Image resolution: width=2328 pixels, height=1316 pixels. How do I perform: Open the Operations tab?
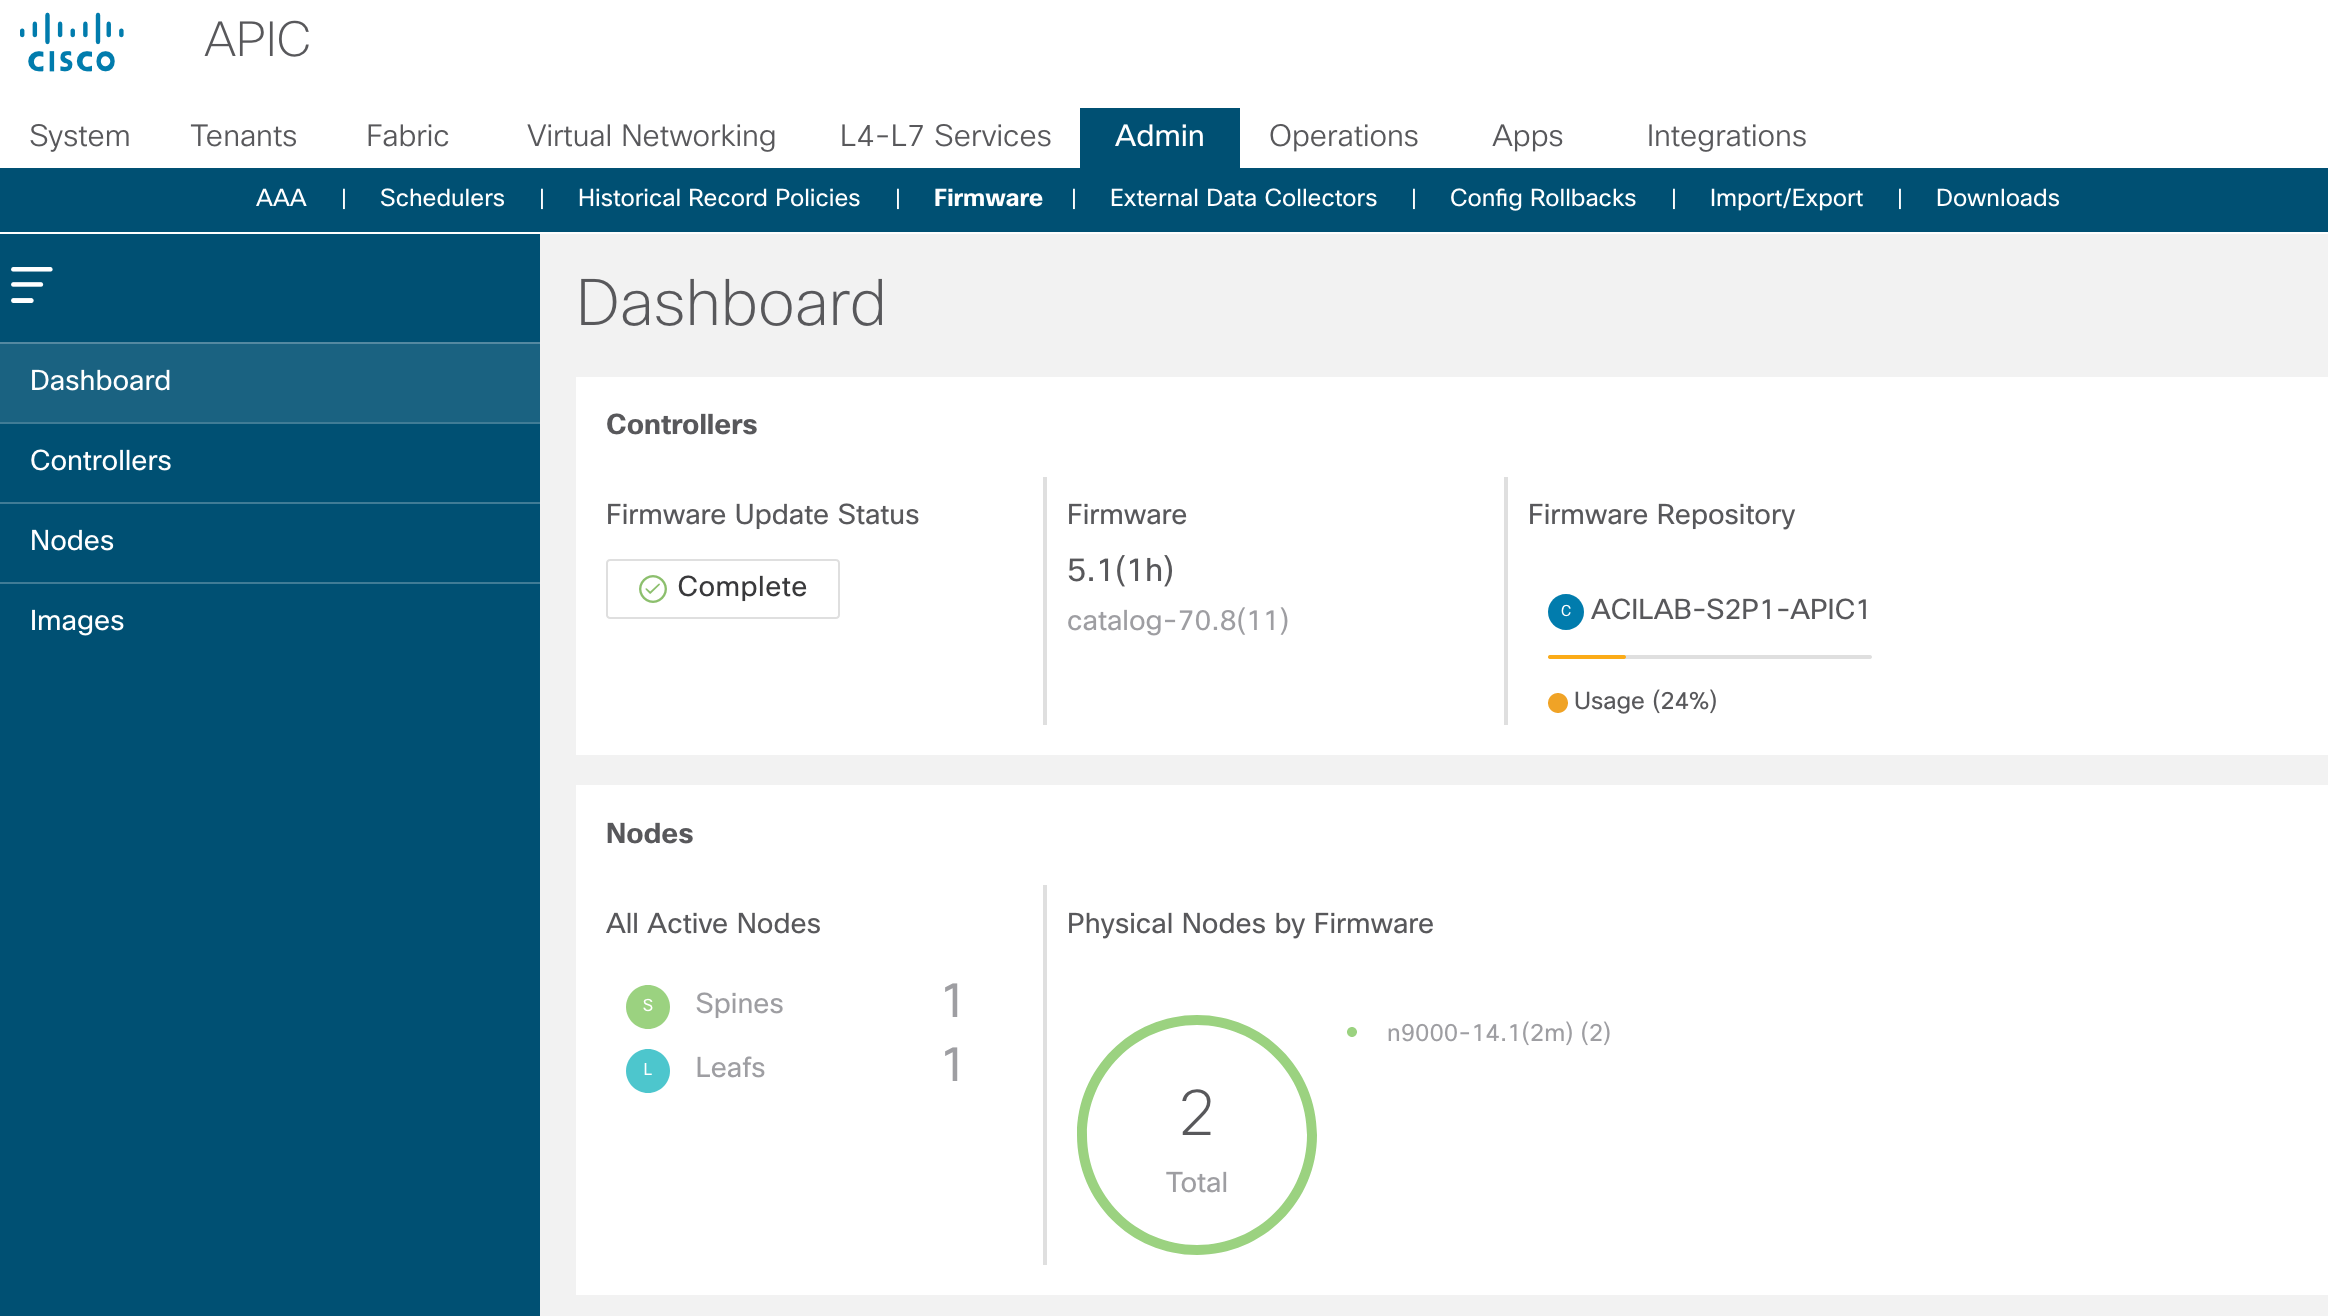pyautogui.click(x=1343, y=136)
